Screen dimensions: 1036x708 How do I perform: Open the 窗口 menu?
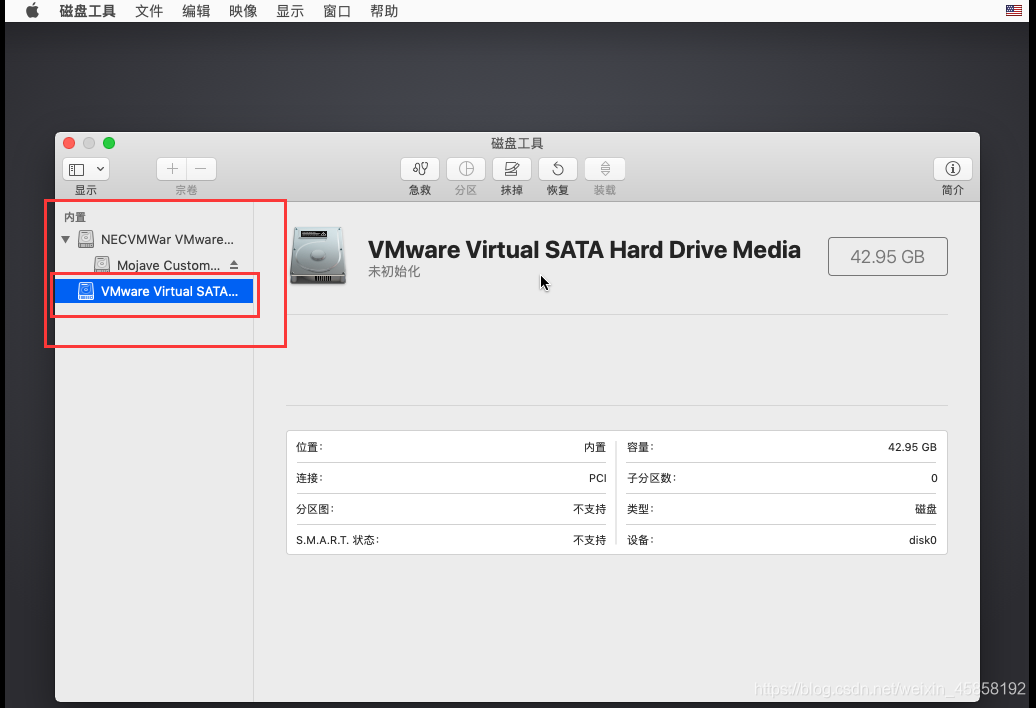coord(337,11)
